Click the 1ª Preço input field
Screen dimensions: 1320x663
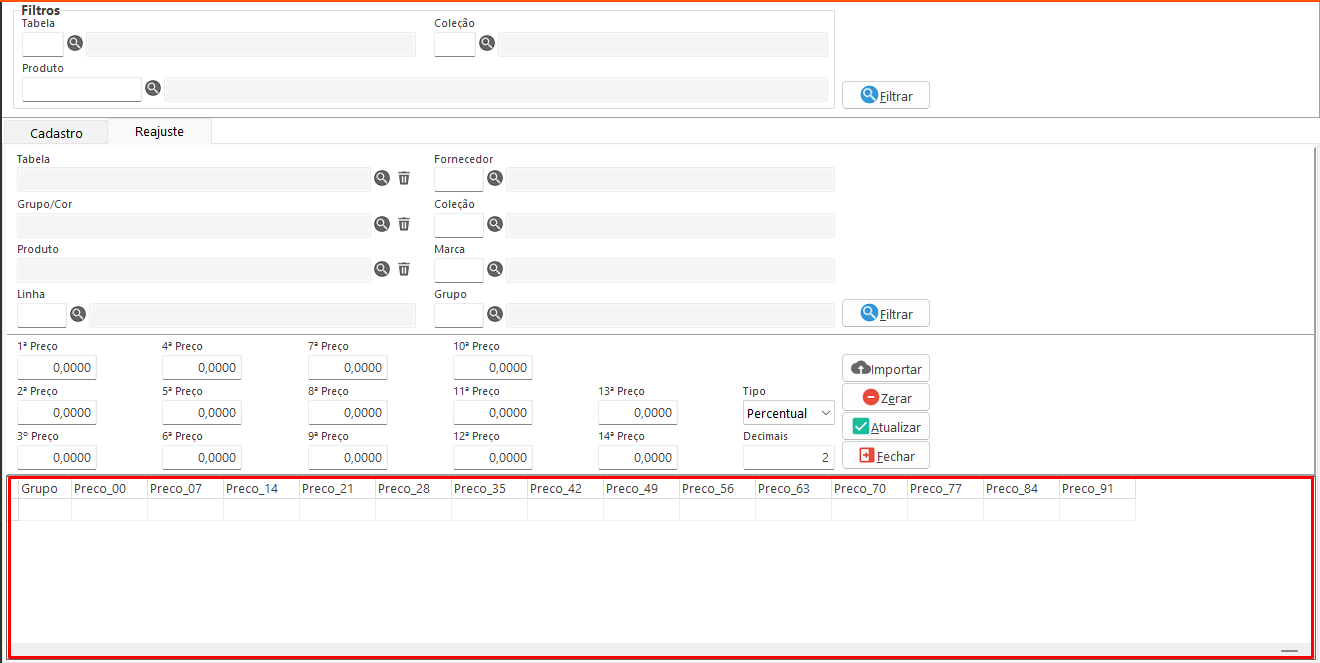(57, 368)
